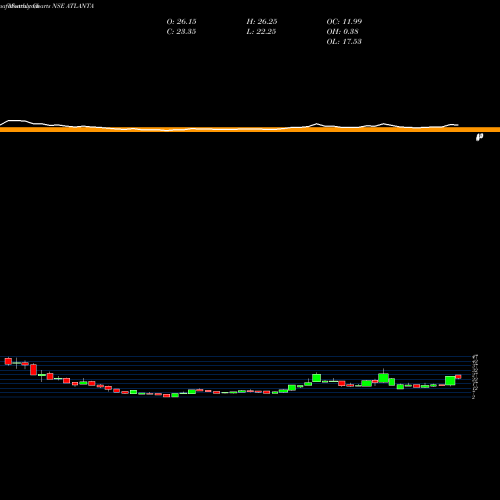Select the low price "L: 22.25"
Viewport: 500px width, 500px height.
click(261, 31)
